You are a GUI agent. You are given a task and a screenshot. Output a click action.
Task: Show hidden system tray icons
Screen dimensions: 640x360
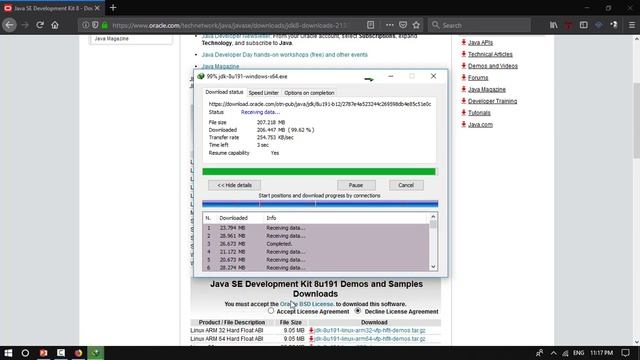553,353
